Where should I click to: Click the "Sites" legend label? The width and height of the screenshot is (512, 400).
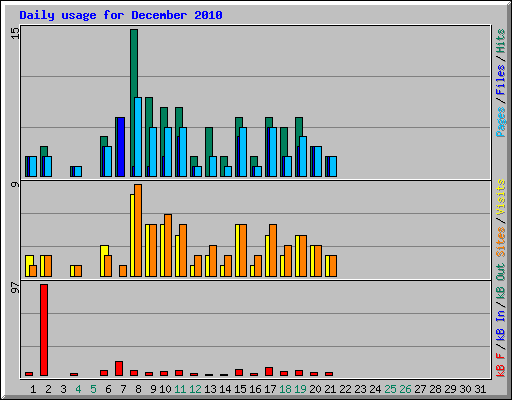pos(500,242)
